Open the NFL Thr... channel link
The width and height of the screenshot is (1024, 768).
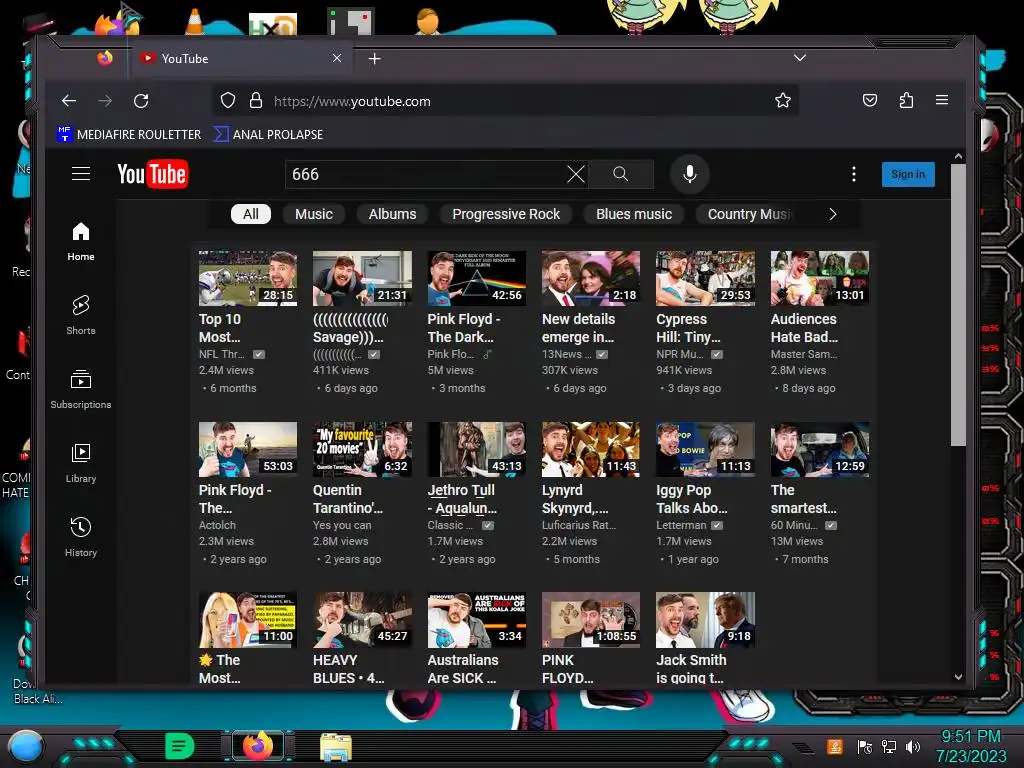pyautogui.click(x=221, y=354)
